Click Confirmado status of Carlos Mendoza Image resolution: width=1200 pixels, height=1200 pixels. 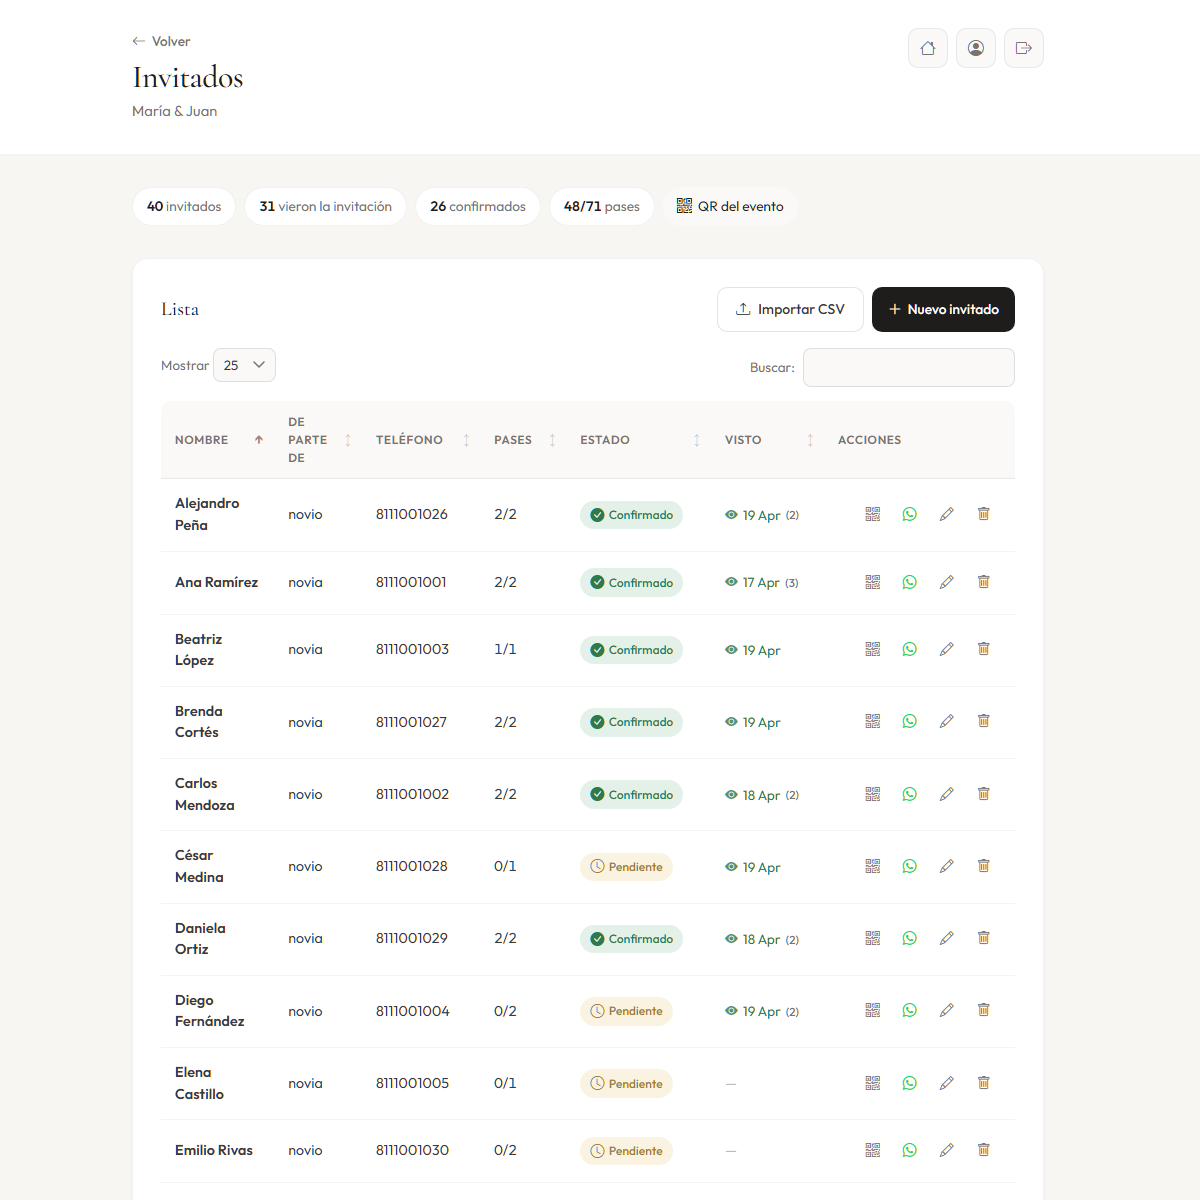(631, 794)
